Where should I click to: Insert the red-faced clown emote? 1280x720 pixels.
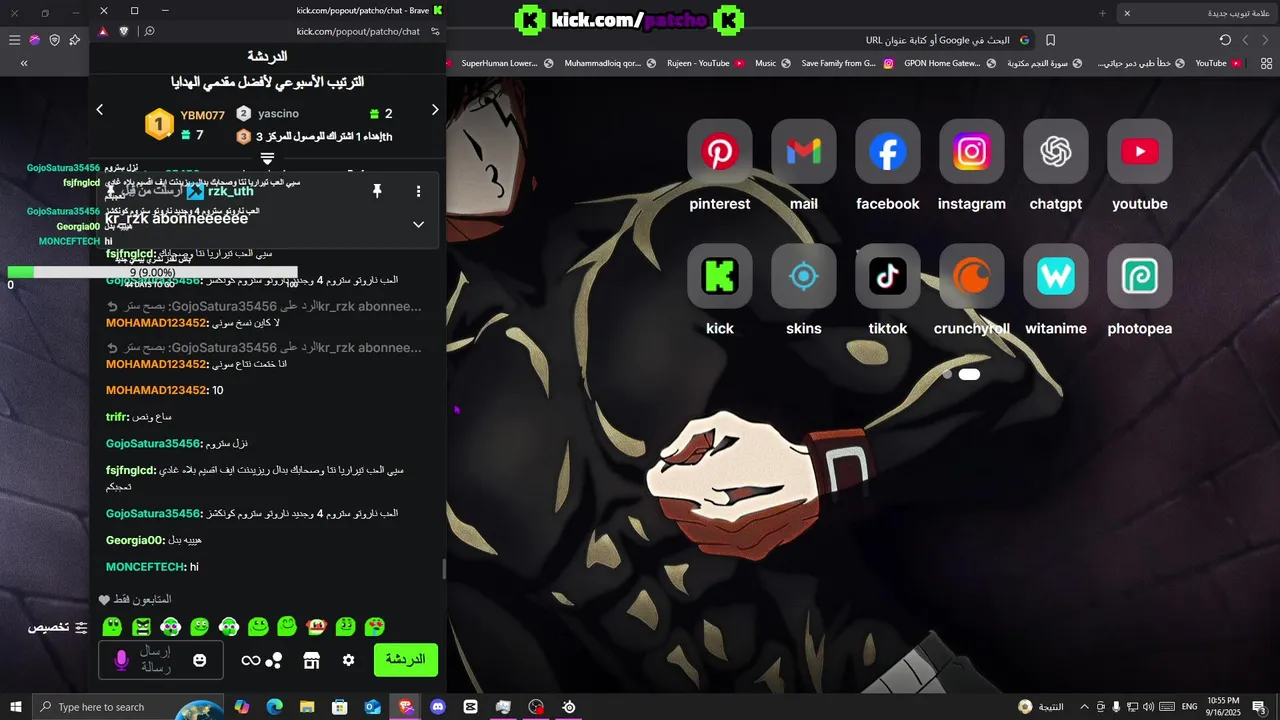click(x=317, y=627)
